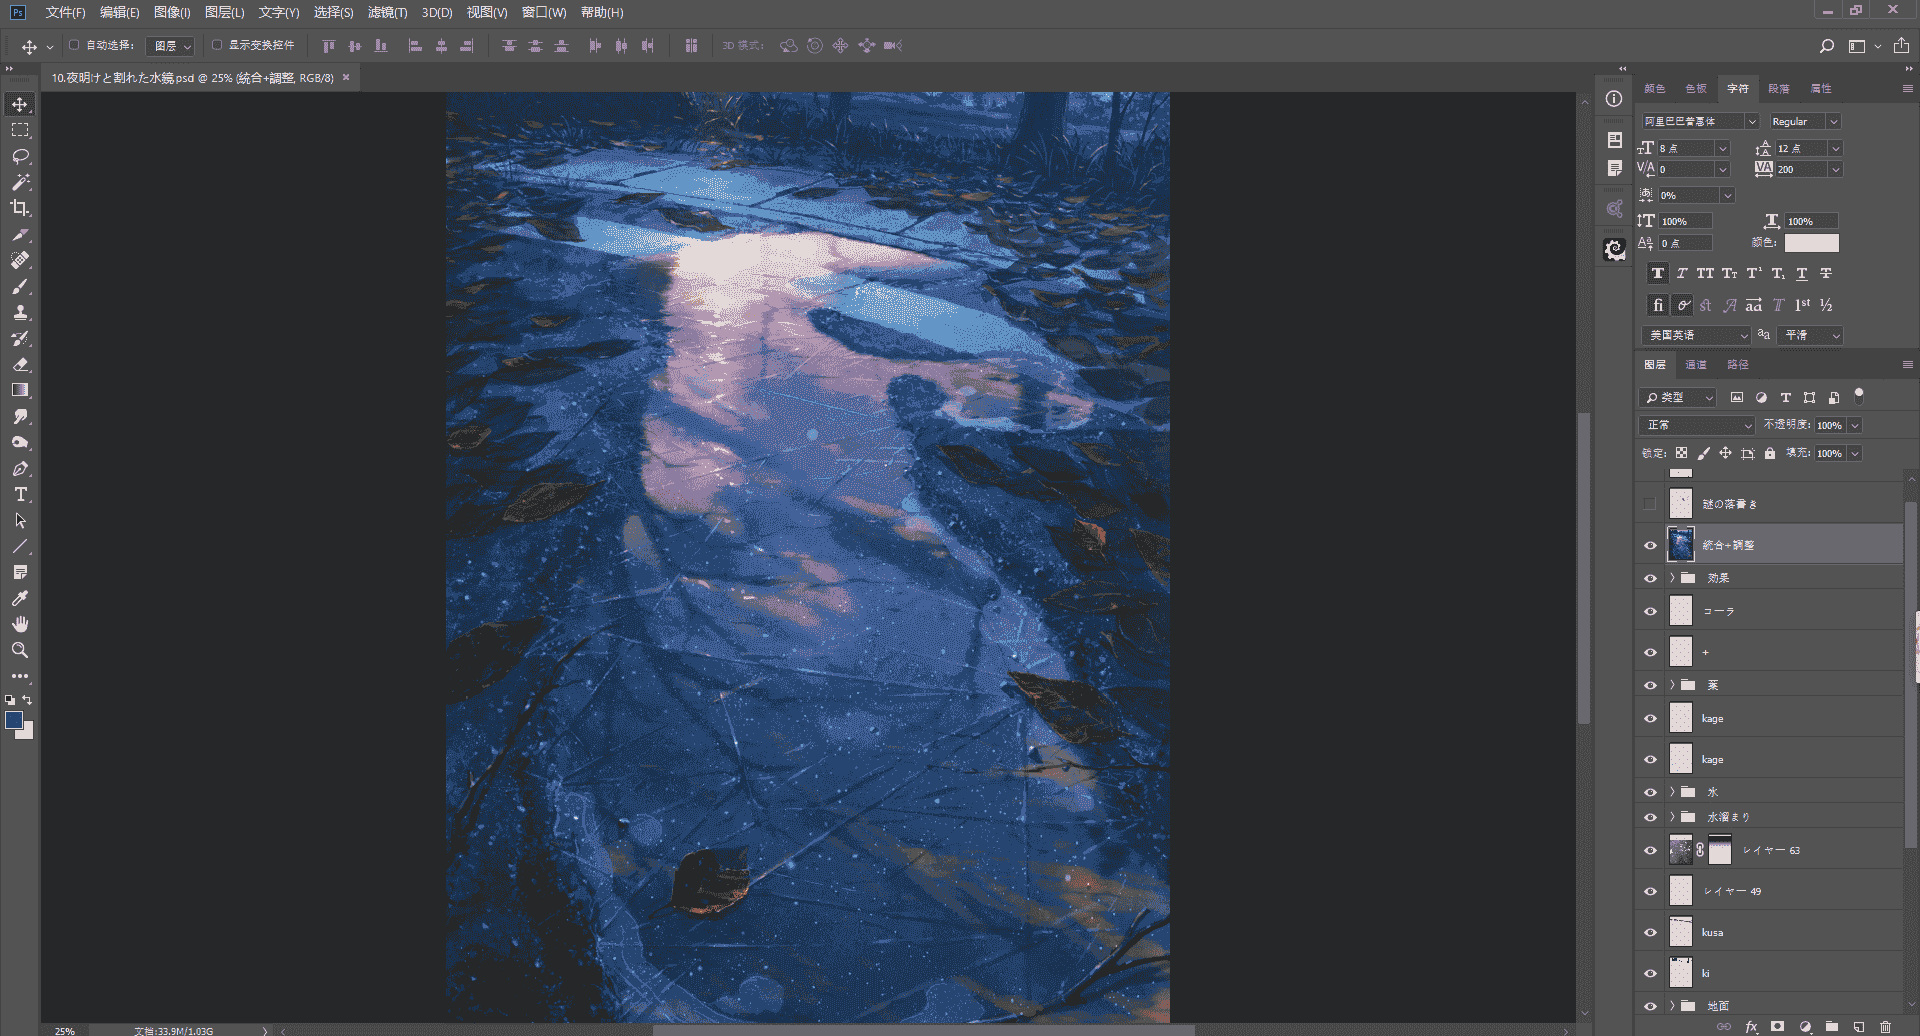
Task: Open the 滤镜(T) menu
Action: tap(387, 12)
